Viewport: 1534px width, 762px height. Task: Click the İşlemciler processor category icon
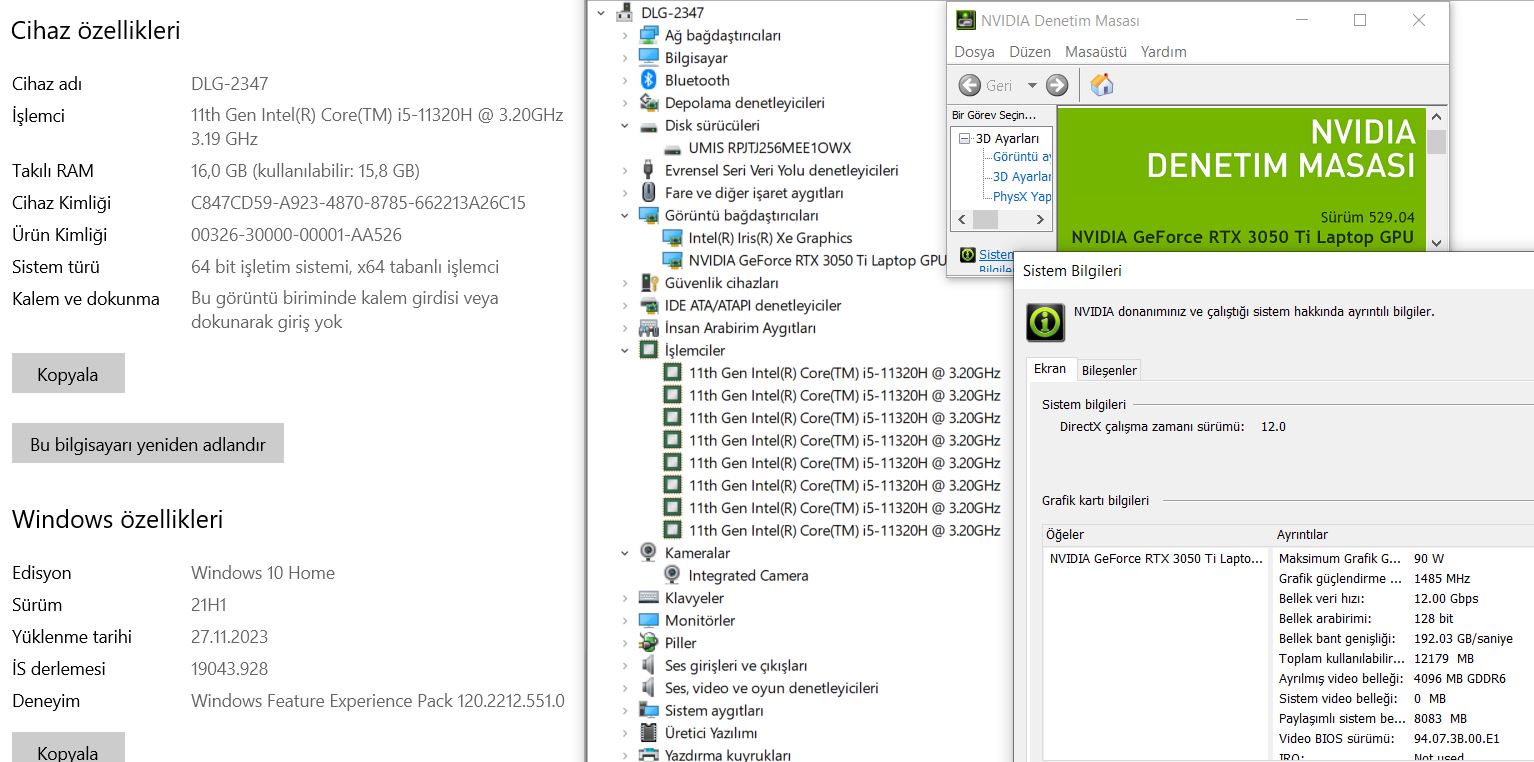pos(649,350)
